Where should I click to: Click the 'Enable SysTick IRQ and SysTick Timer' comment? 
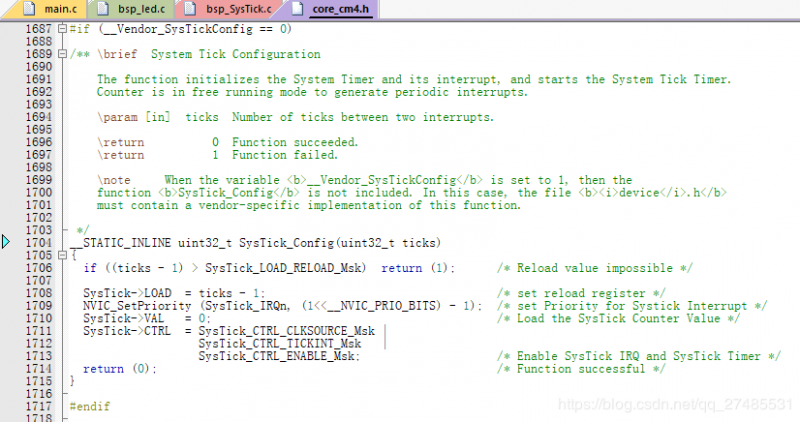639,356
